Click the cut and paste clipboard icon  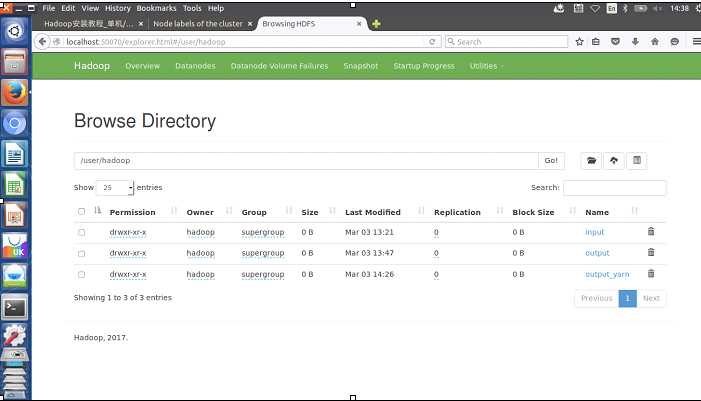[637, 160]
